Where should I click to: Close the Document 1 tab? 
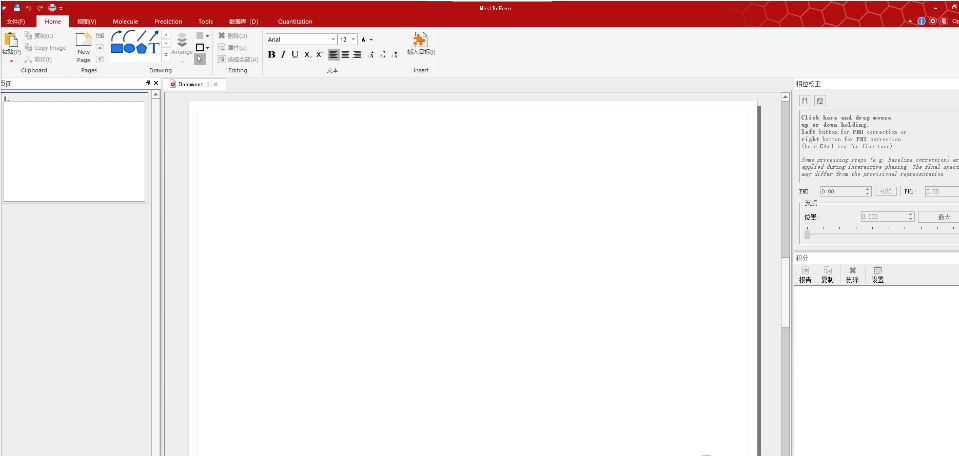[215, 84]
